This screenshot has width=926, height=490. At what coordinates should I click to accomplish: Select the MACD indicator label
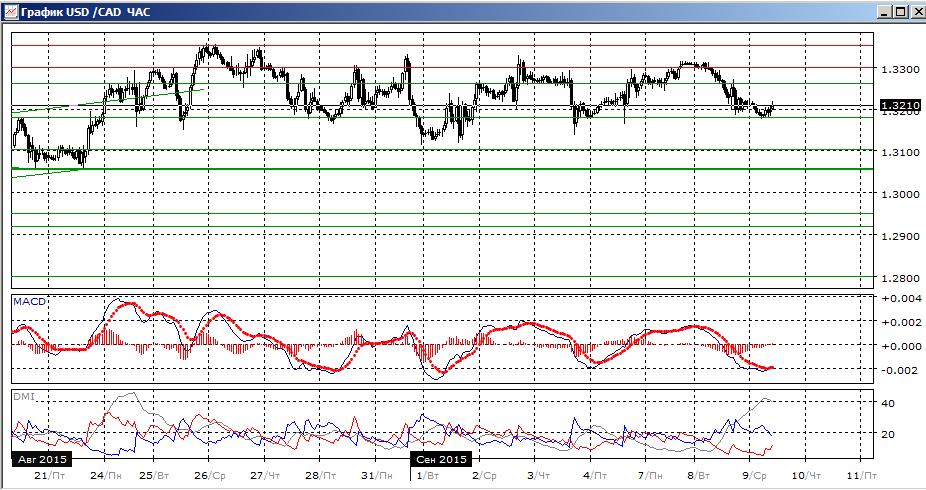click(x=29, y=302)
